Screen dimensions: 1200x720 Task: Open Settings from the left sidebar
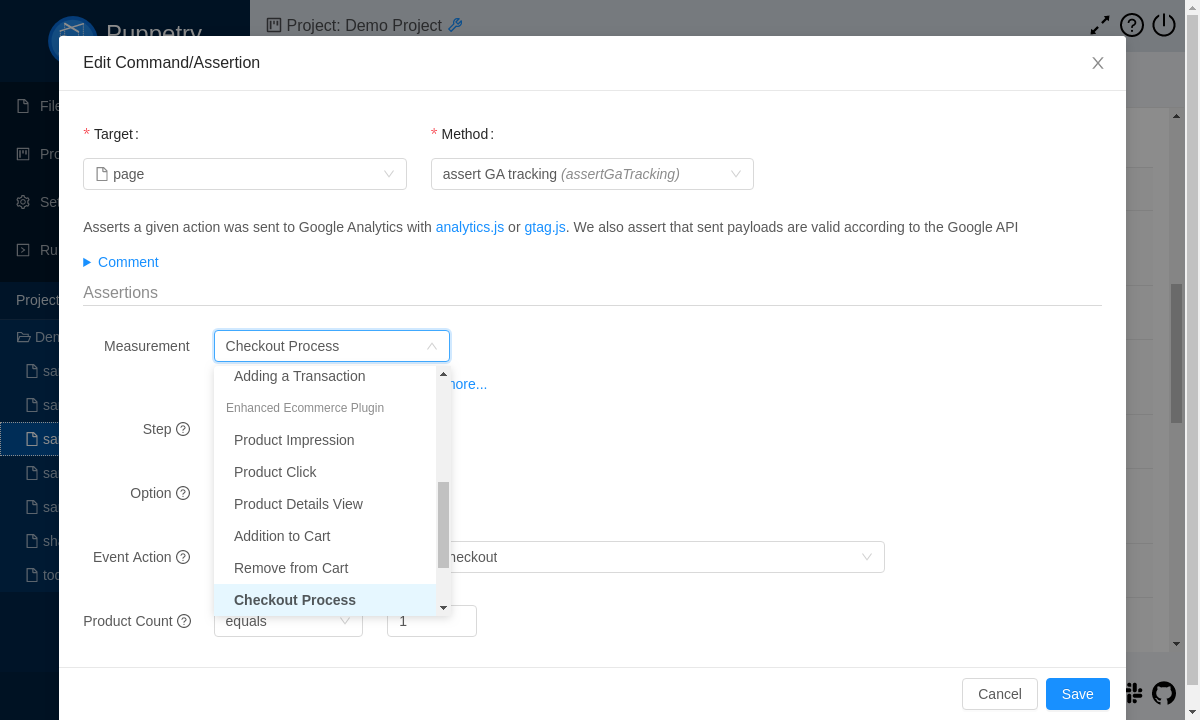pos(25,201)
